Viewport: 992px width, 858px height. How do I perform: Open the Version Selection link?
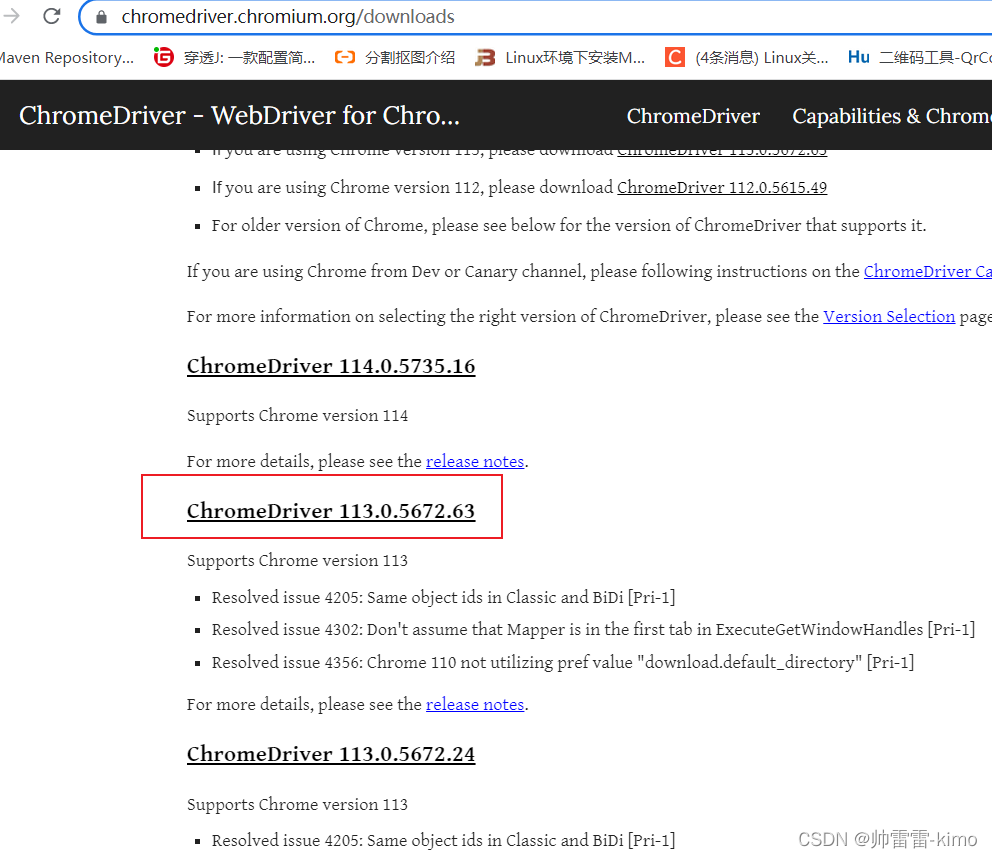[889, 316]
